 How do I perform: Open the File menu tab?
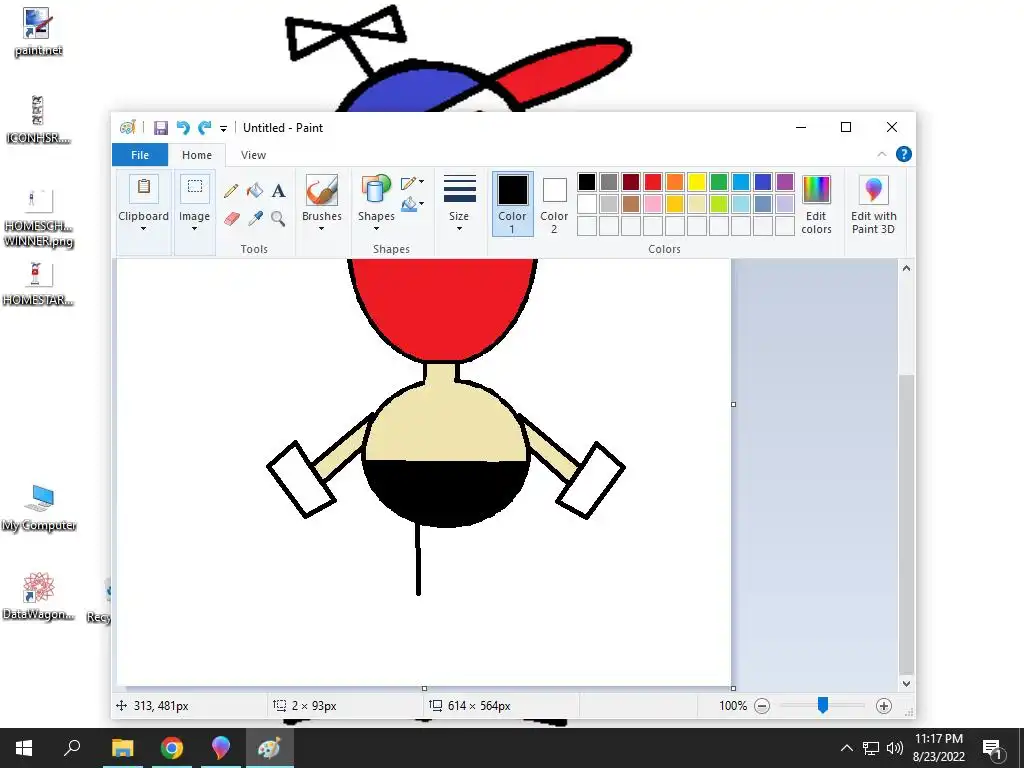140,155
